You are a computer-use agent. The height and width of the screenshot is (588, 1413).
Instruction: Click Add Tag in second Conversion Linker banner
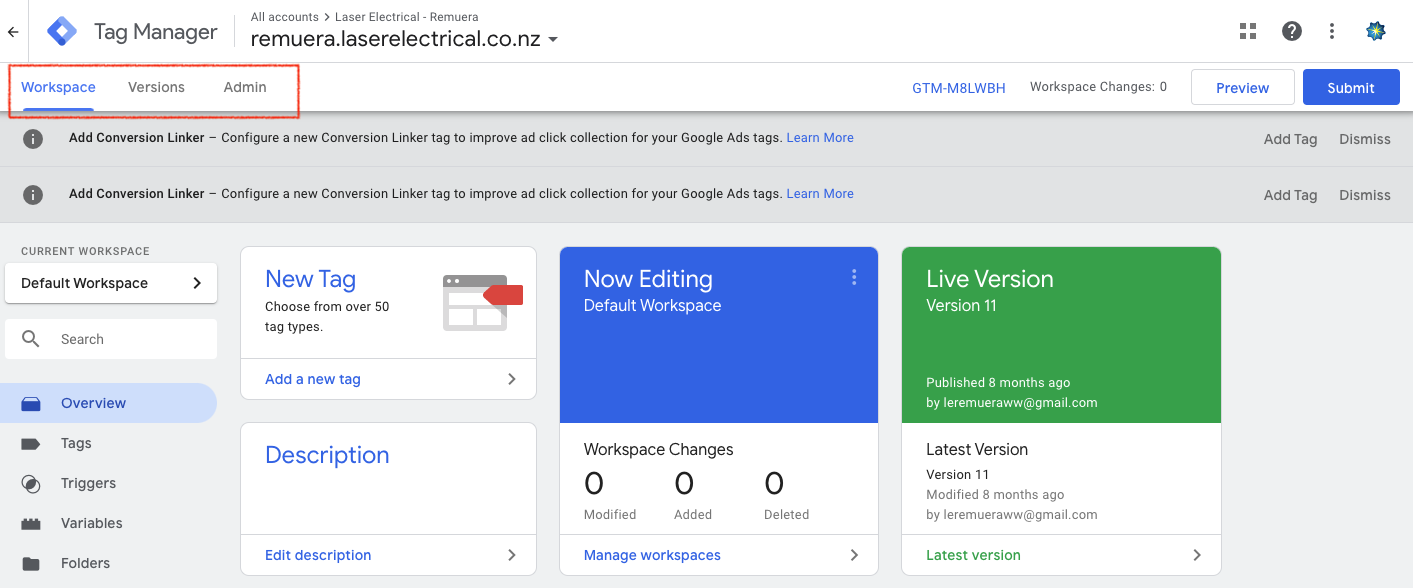[x=1290, y=195]
